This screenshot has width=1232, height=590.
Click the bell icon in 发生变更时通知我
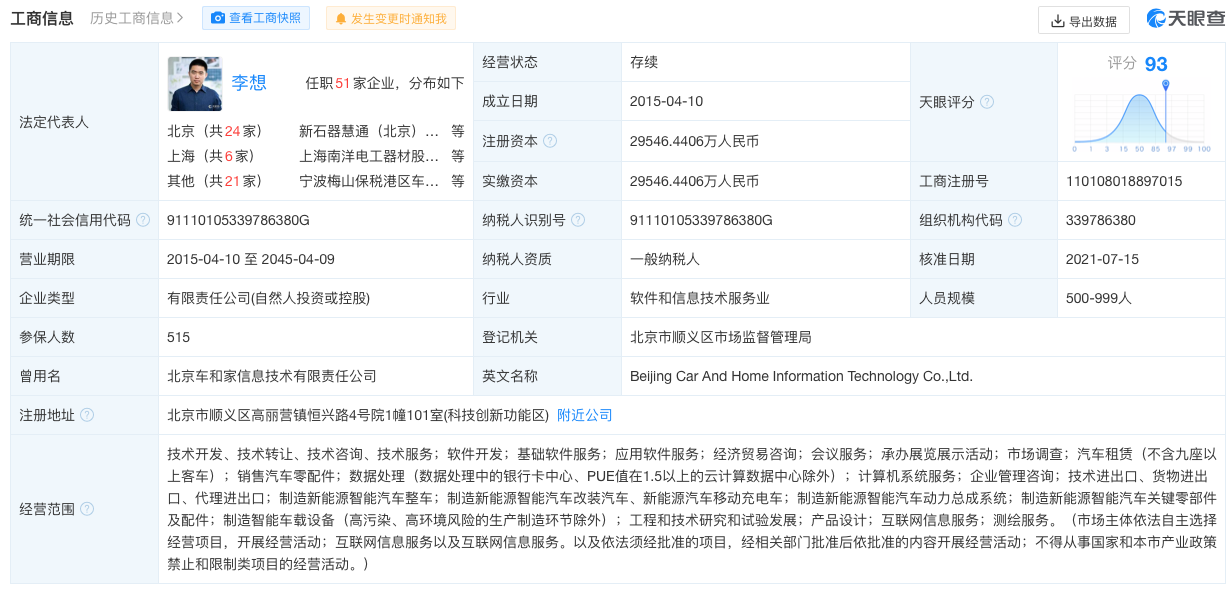pos(341,18)
